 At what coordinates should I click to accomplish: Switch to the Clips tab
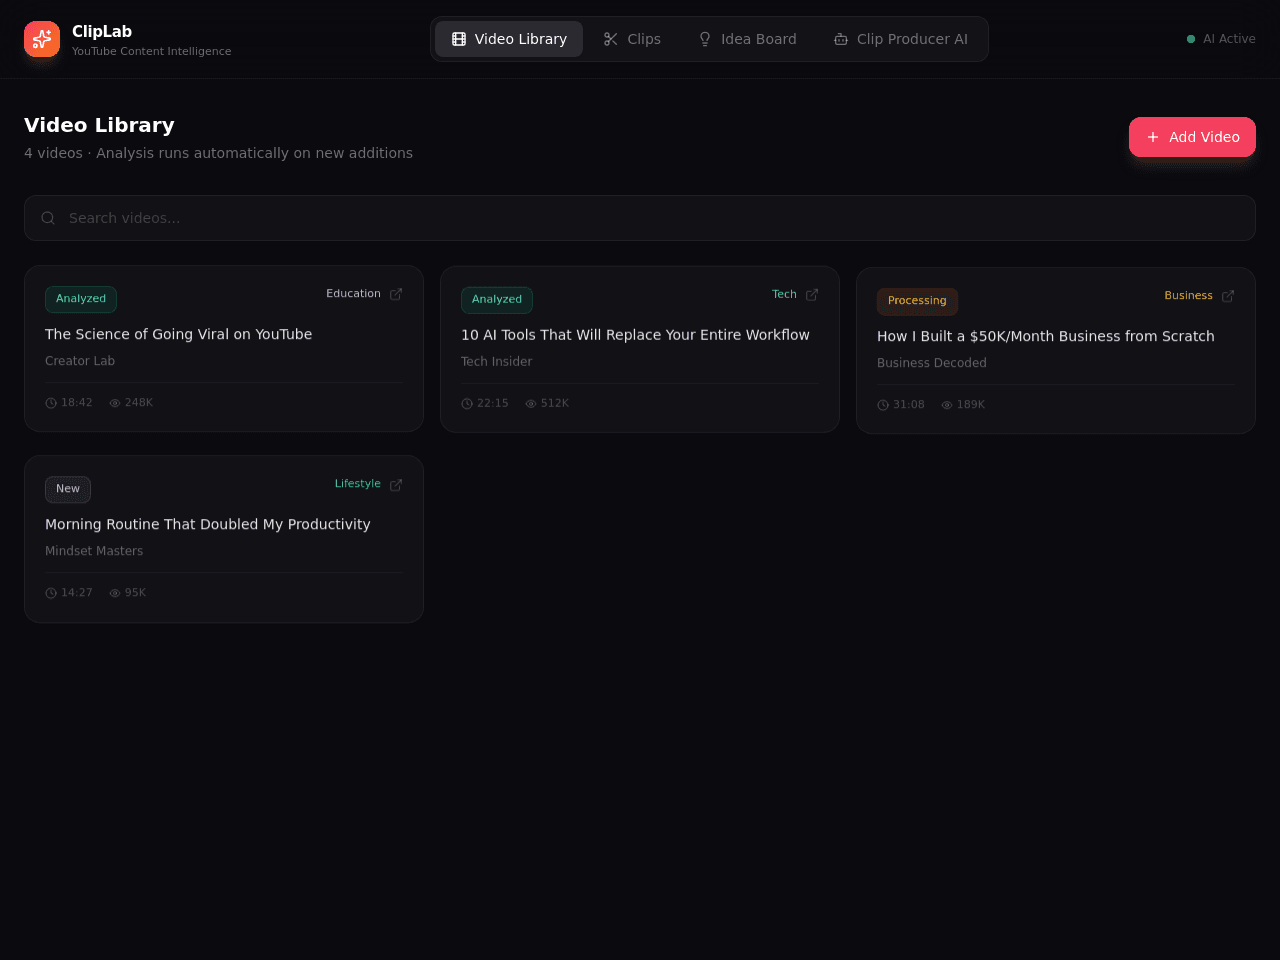click(x=632, y=39)
